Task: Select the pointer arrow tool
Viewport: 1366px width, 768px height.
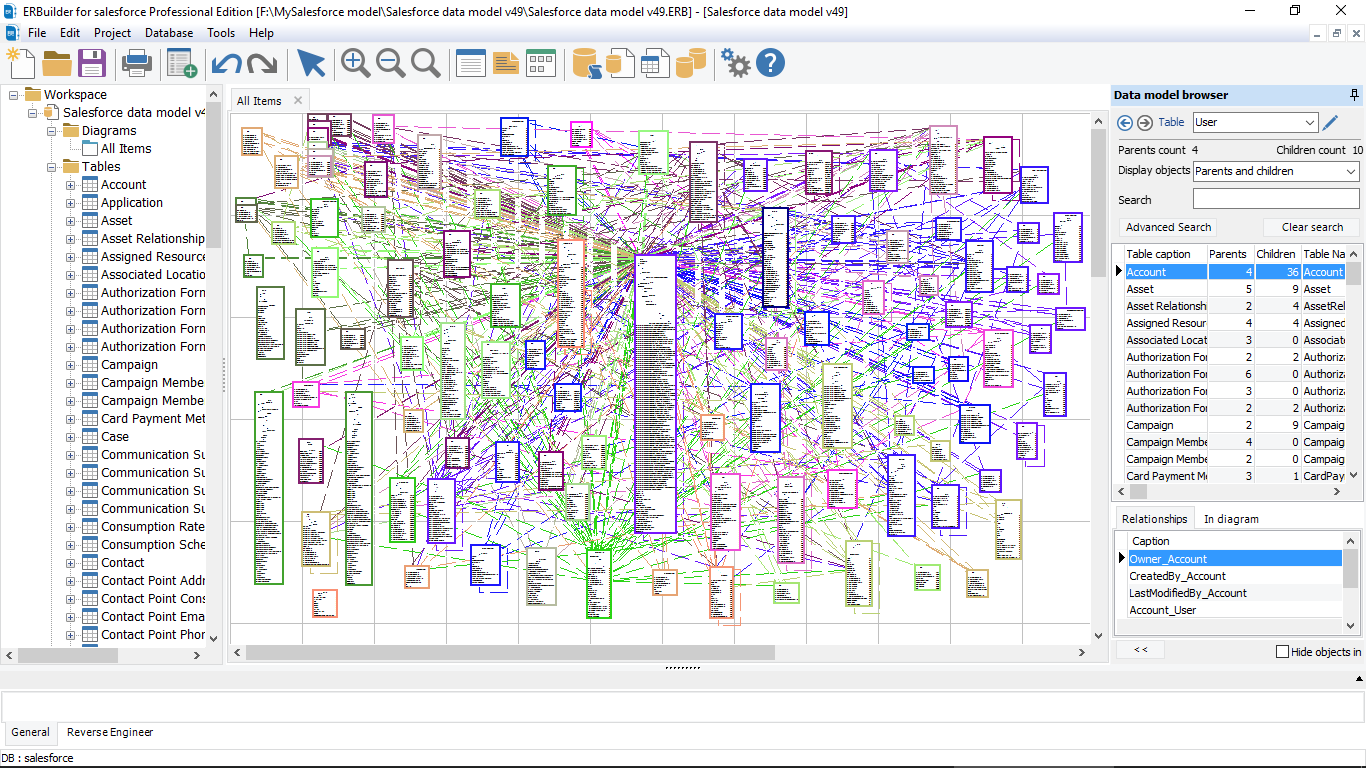Action: pyautogui.click(x=311, y=63)
